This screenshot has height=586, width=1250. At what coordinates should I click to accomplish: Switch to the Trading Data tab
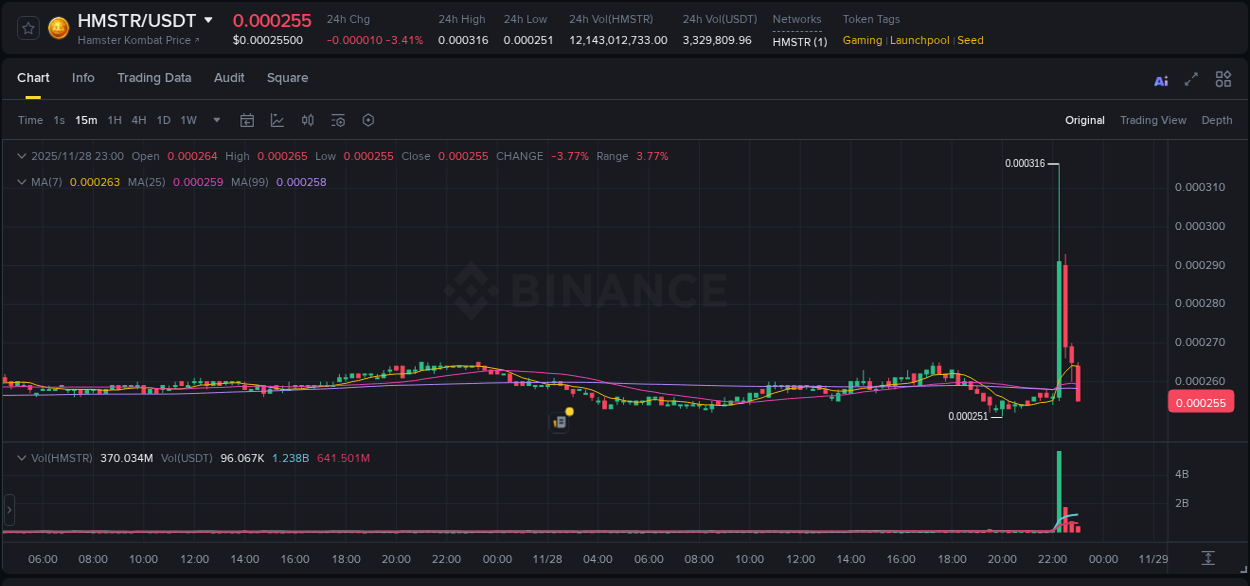pyautogui.click(x=154, y=78)
